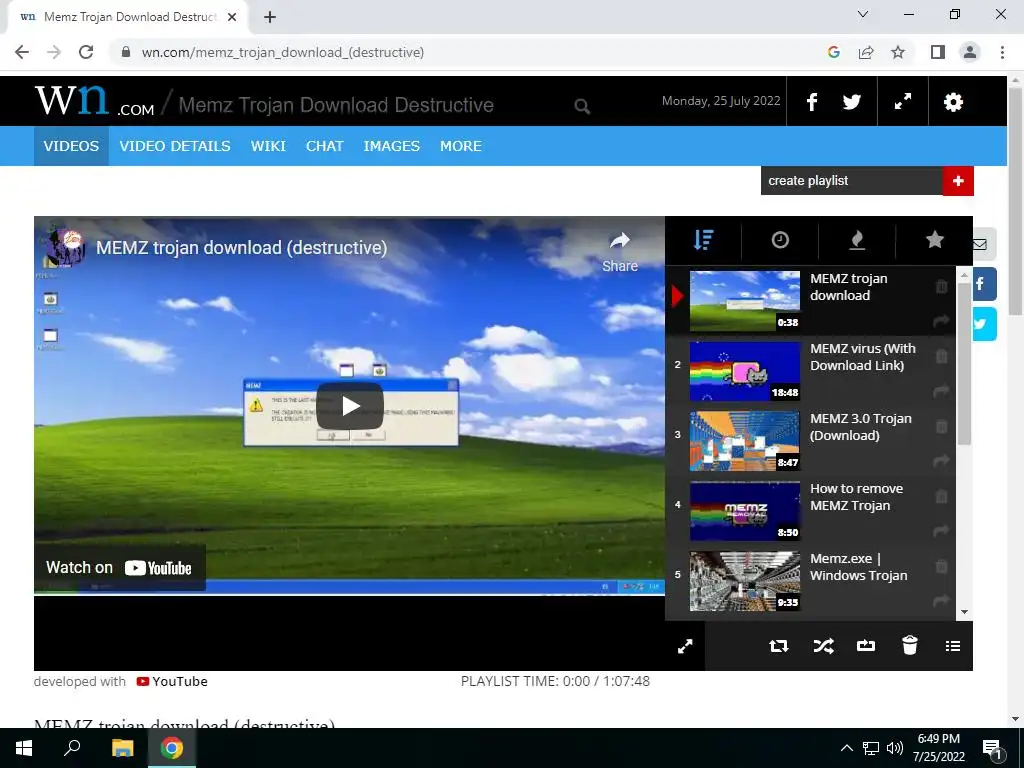
Task: Open volume control in system tray
Action: (x=895, y=748)
